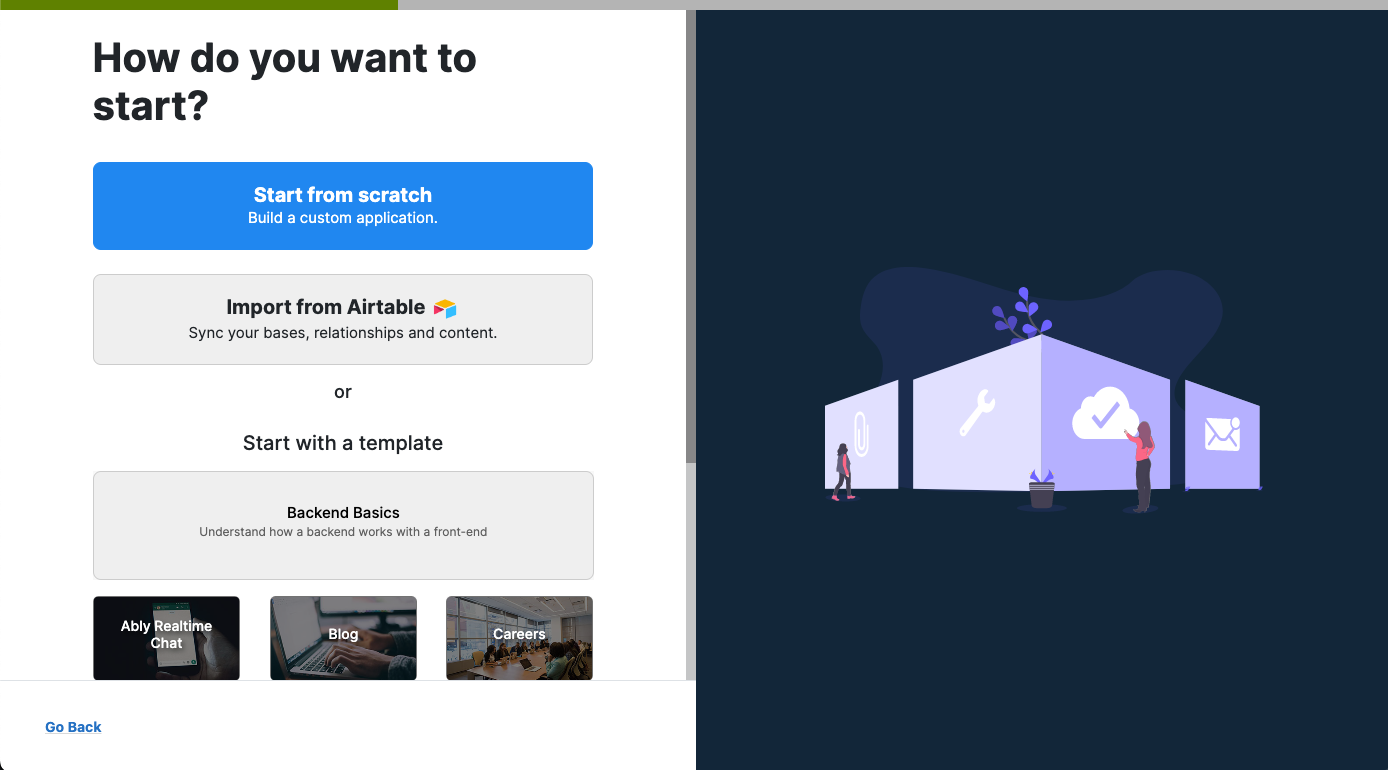Click the person beside the paperclip panel
1388x770 pixels.
tap(843, 472)
